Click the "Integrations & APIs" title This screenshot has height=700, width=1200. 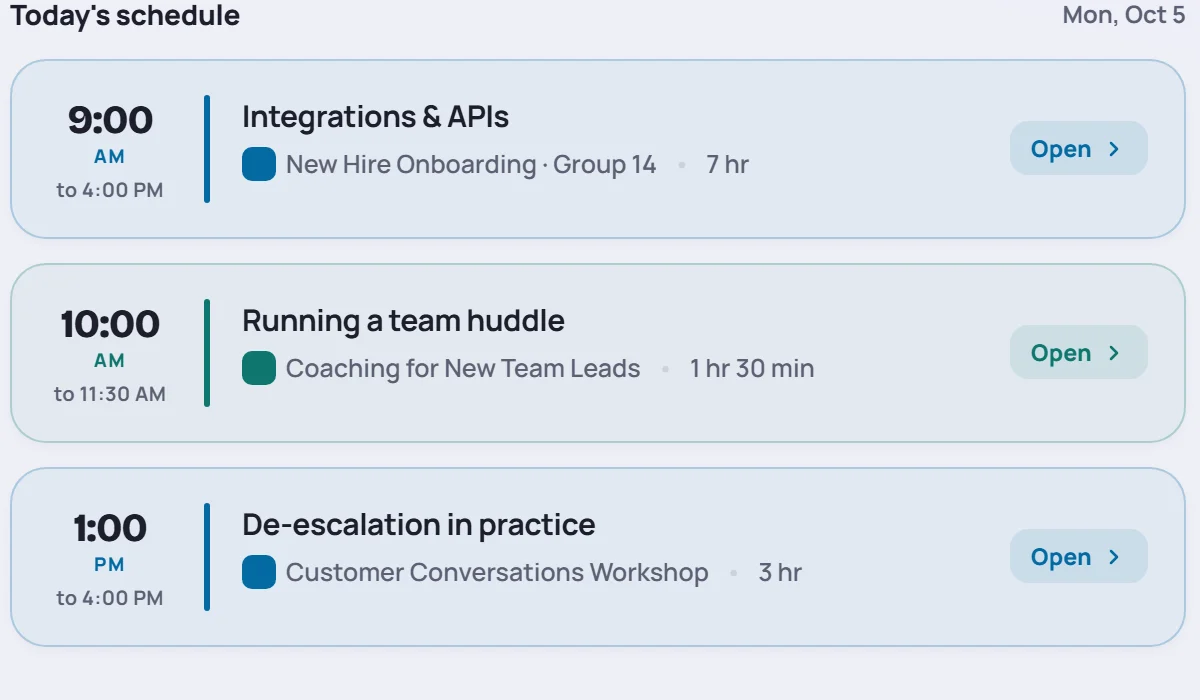click(375, 117)
